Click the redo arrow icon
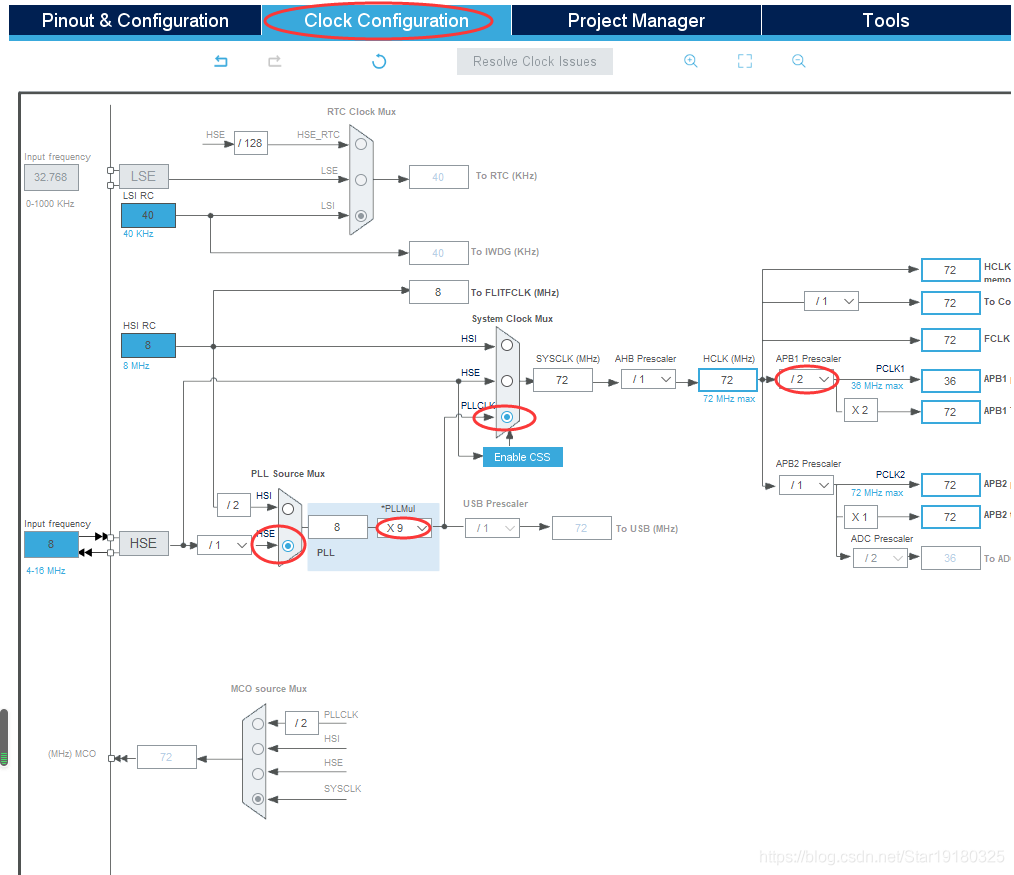1014x875 pixels. click(274, 62)
